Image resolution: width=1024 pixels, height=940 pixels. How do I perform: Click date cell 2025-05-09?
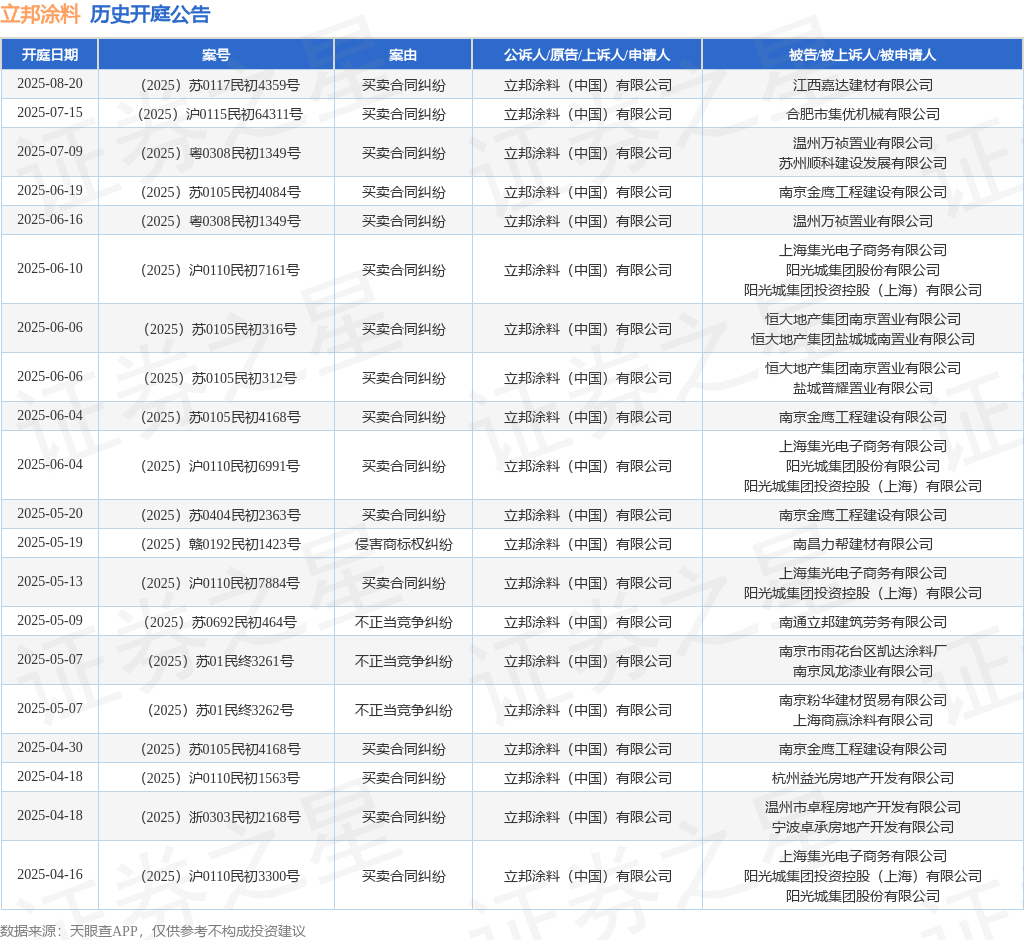pos(50,621)
